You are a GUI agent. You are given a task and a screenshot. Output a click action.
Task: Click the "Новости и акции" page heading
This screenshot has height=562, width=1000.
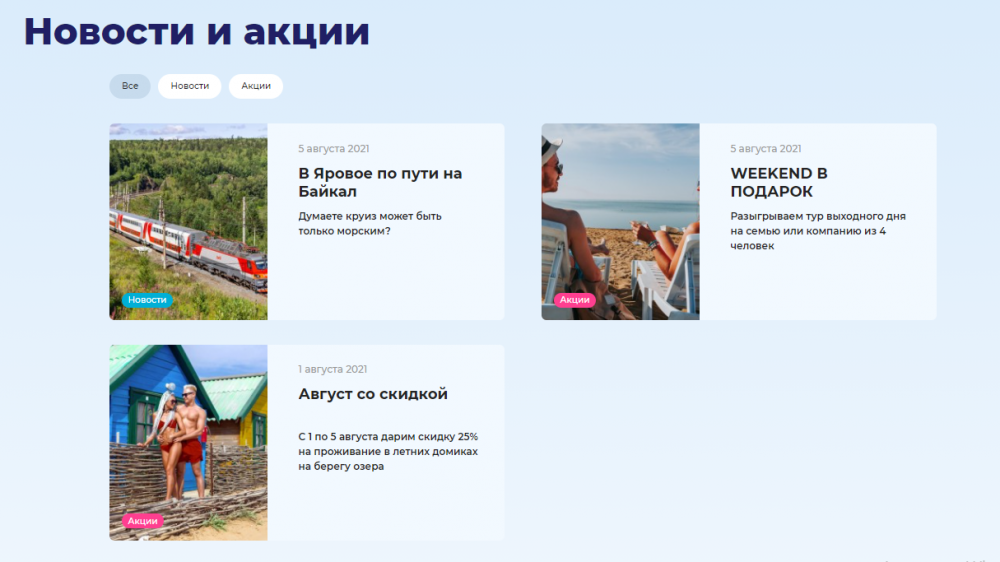point(197,32)
